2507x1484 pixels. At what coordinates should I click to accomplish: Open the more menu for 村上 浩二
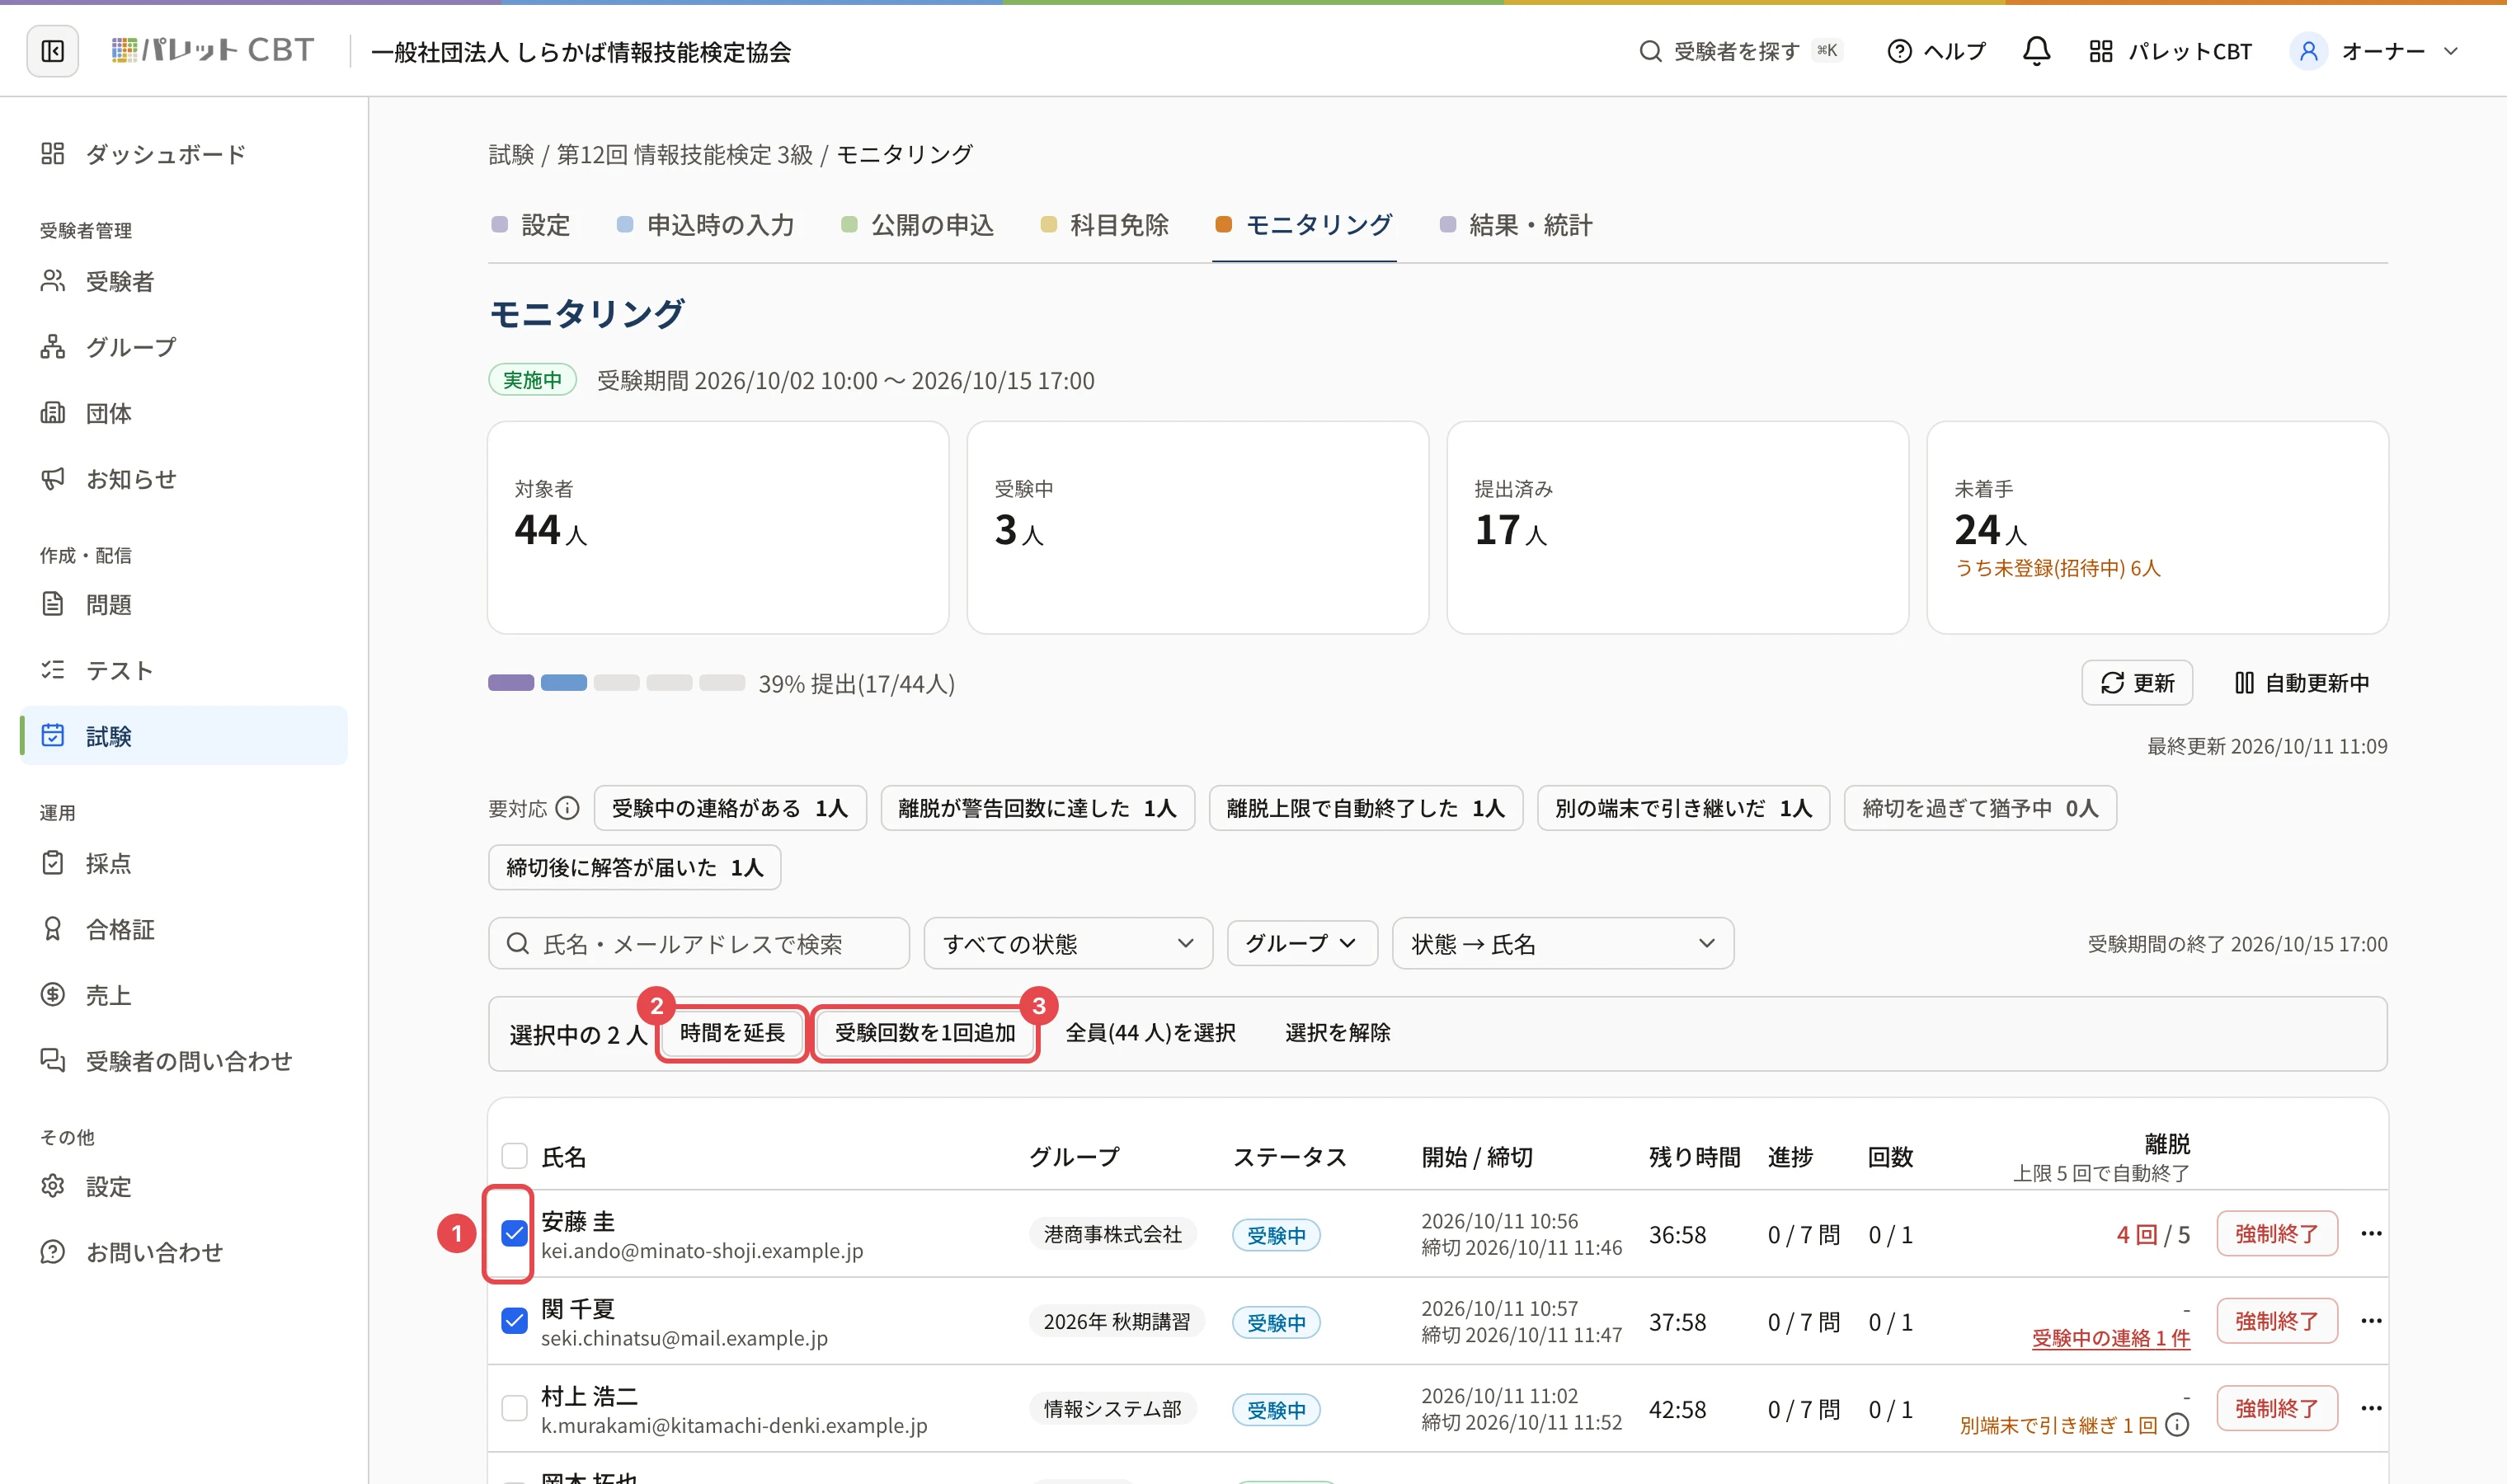[2371, 1408]
